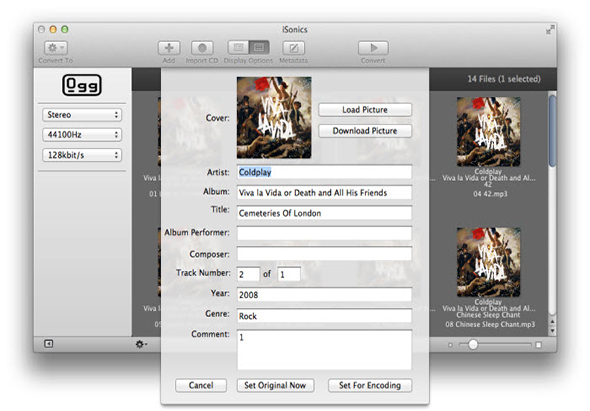Select the 04 42.mp3 album thumbnail
The image size is (590, 411).
click(489, 131)
